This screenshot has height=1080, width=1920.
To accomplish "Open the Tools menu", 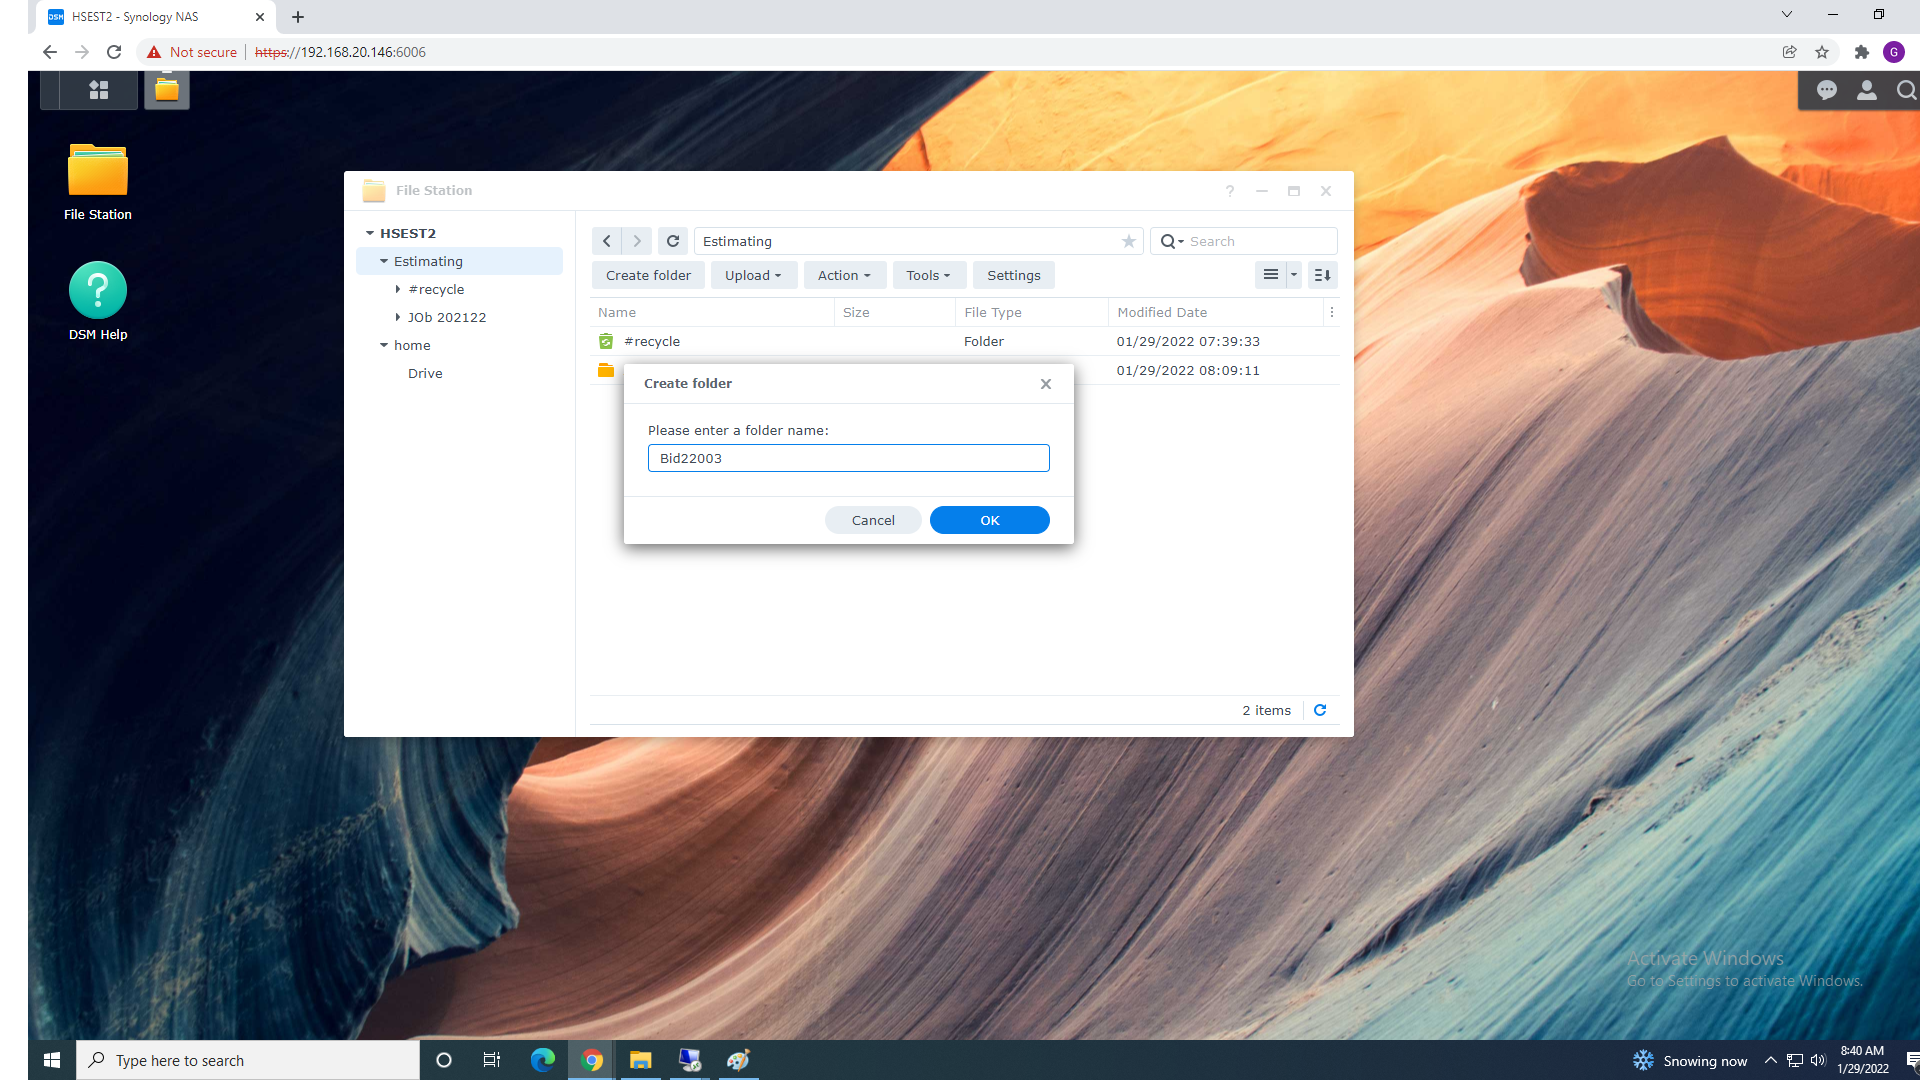I will click(x=928, y=275).
